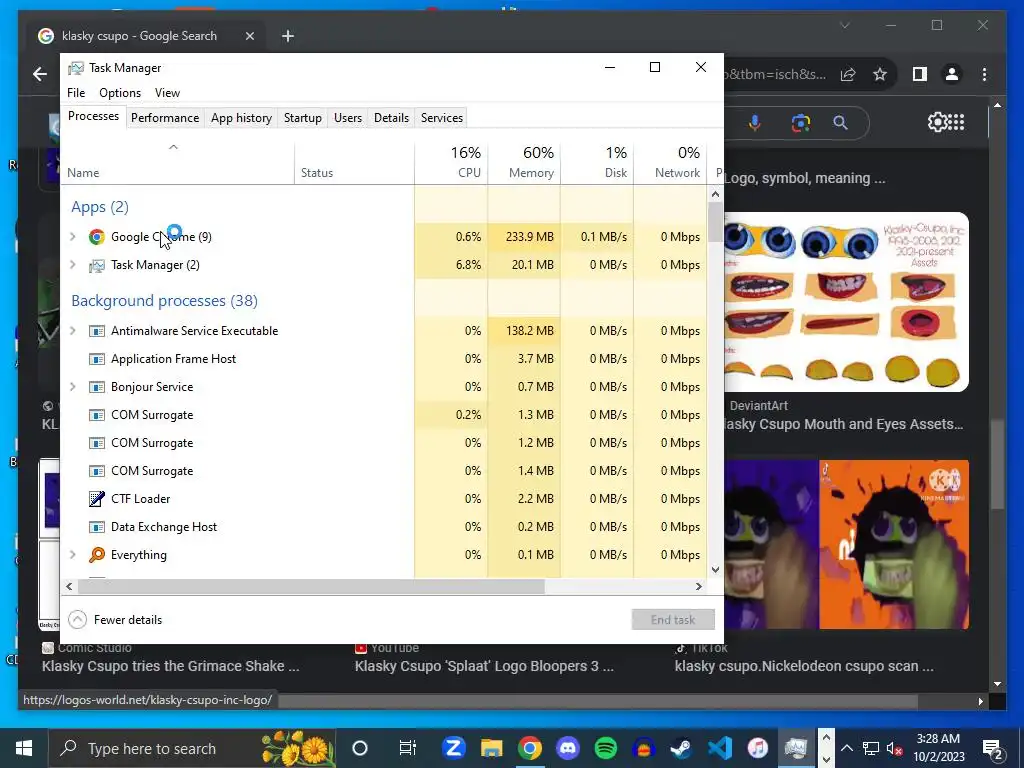Image resolution: width=1024 pixels, height=768 pixels.
Task: Click the Cortana circle icon
Action: (360, 748)
